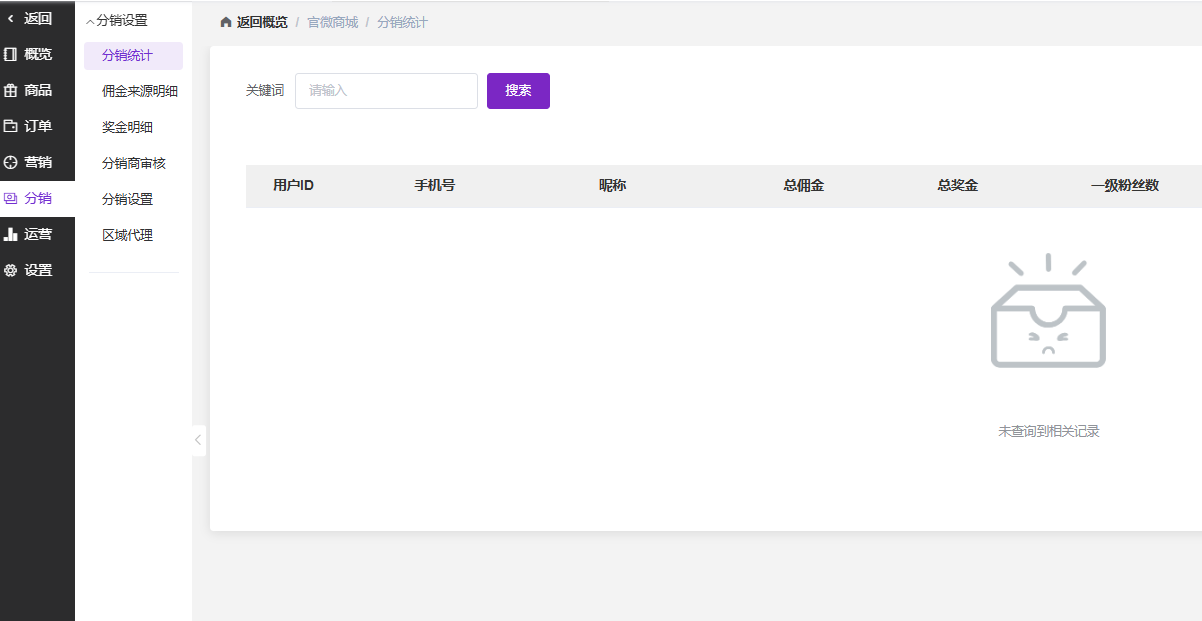Go to 奖金明细 page

click(x=127, y=127)
